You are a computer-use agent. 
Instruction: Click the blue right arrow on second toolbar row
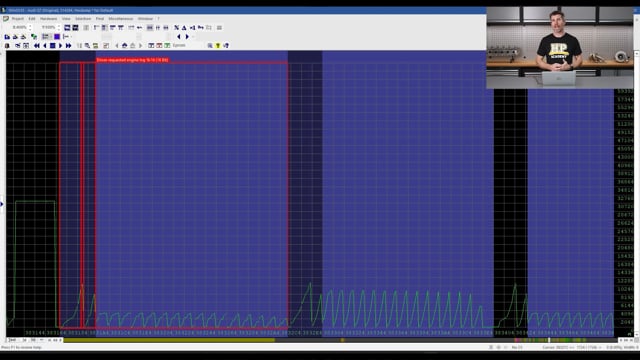187,37
